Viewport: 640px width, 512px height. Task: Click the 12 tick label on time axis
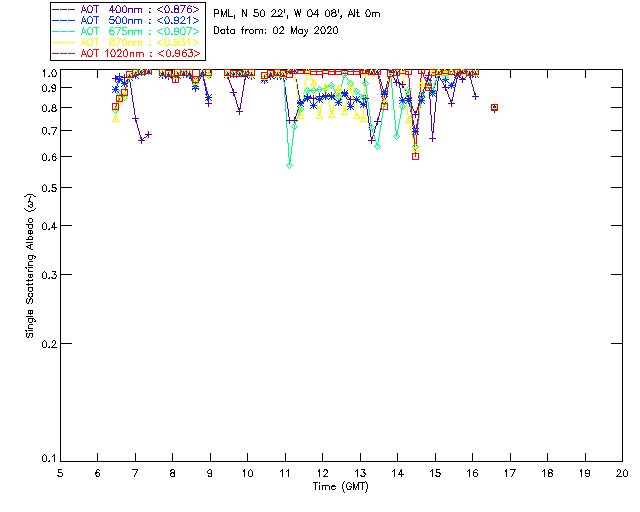click(322, 472)
